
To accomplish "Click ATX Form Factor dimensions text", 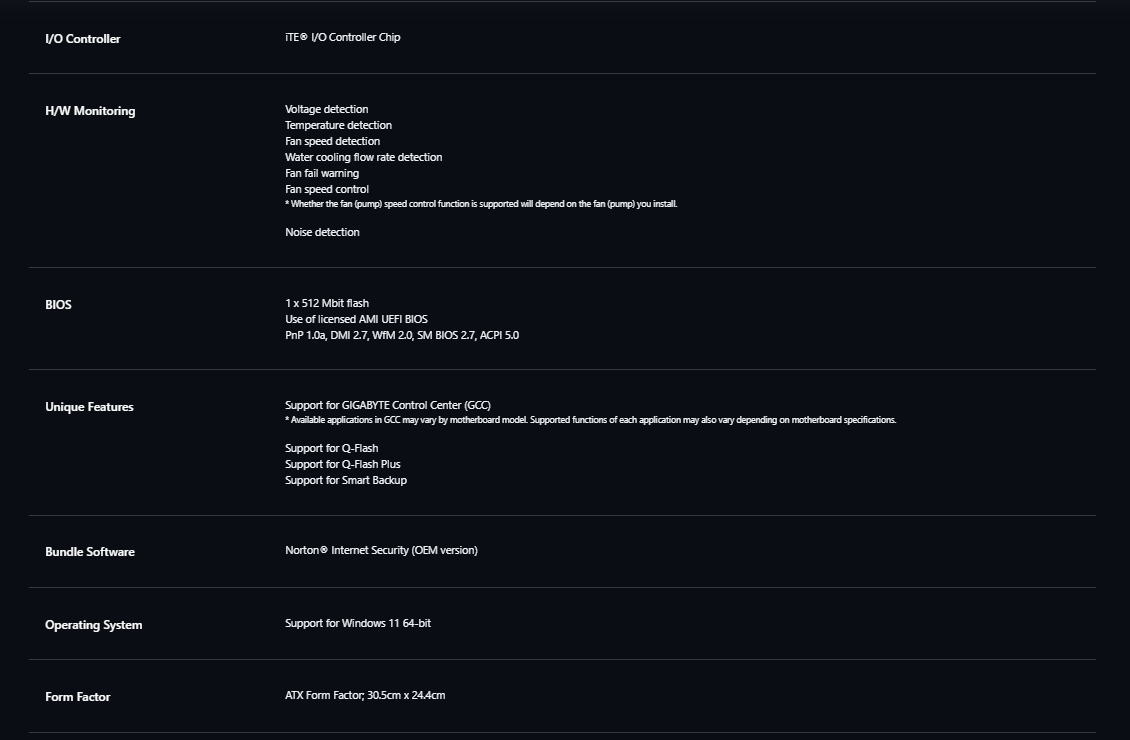I will click(x=365, y=695).
